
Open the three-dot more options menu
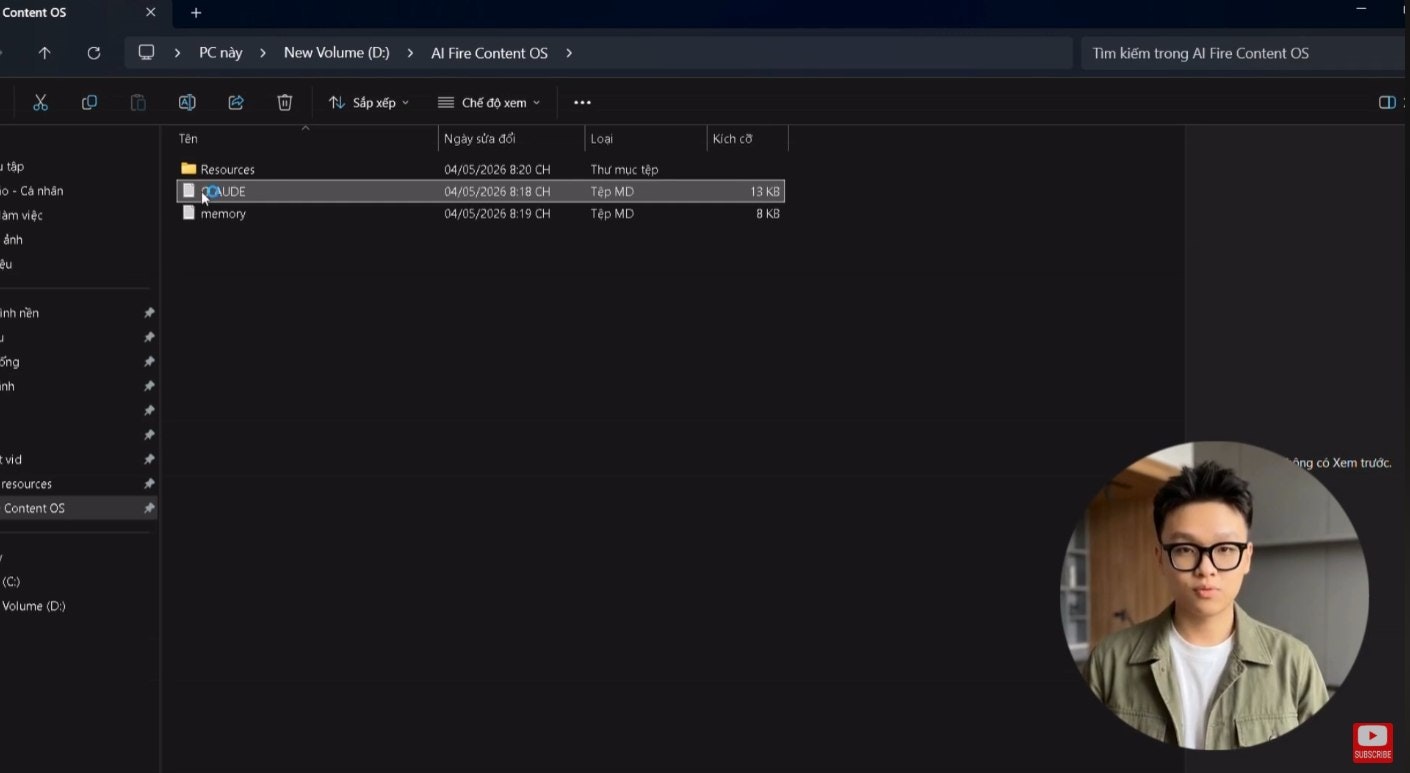[582, 102]
